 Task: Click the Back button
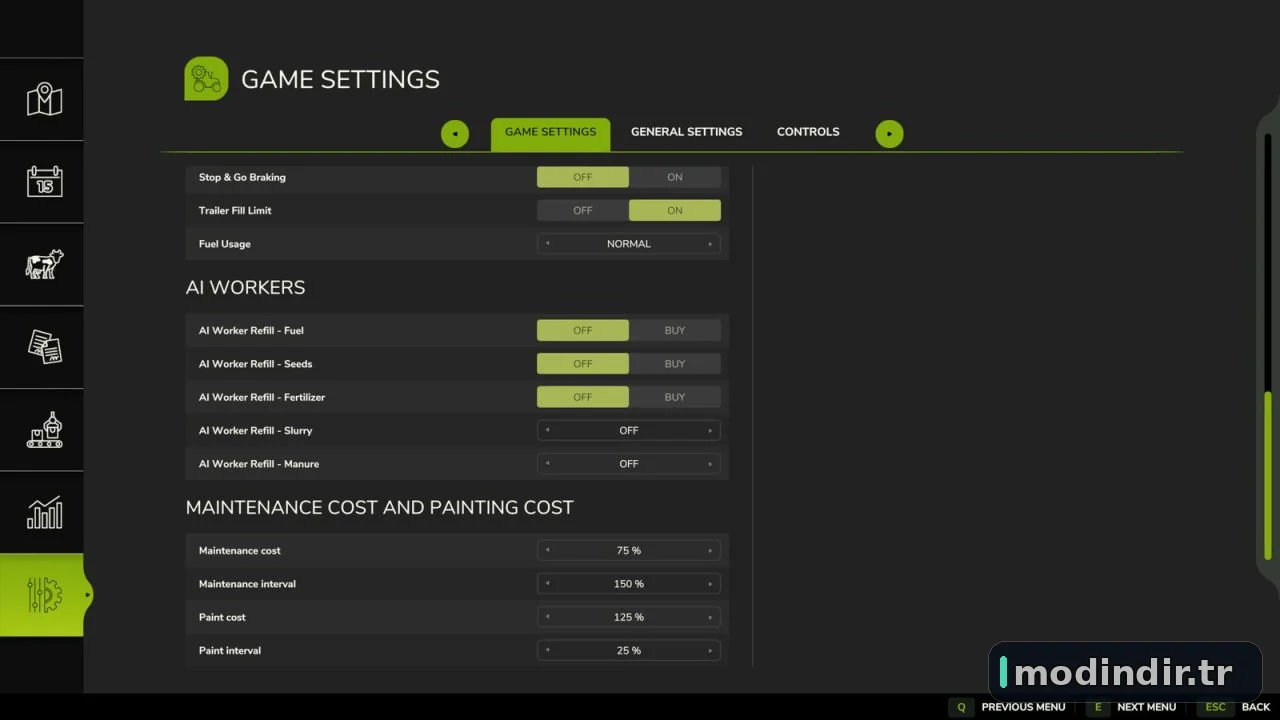1256,707
